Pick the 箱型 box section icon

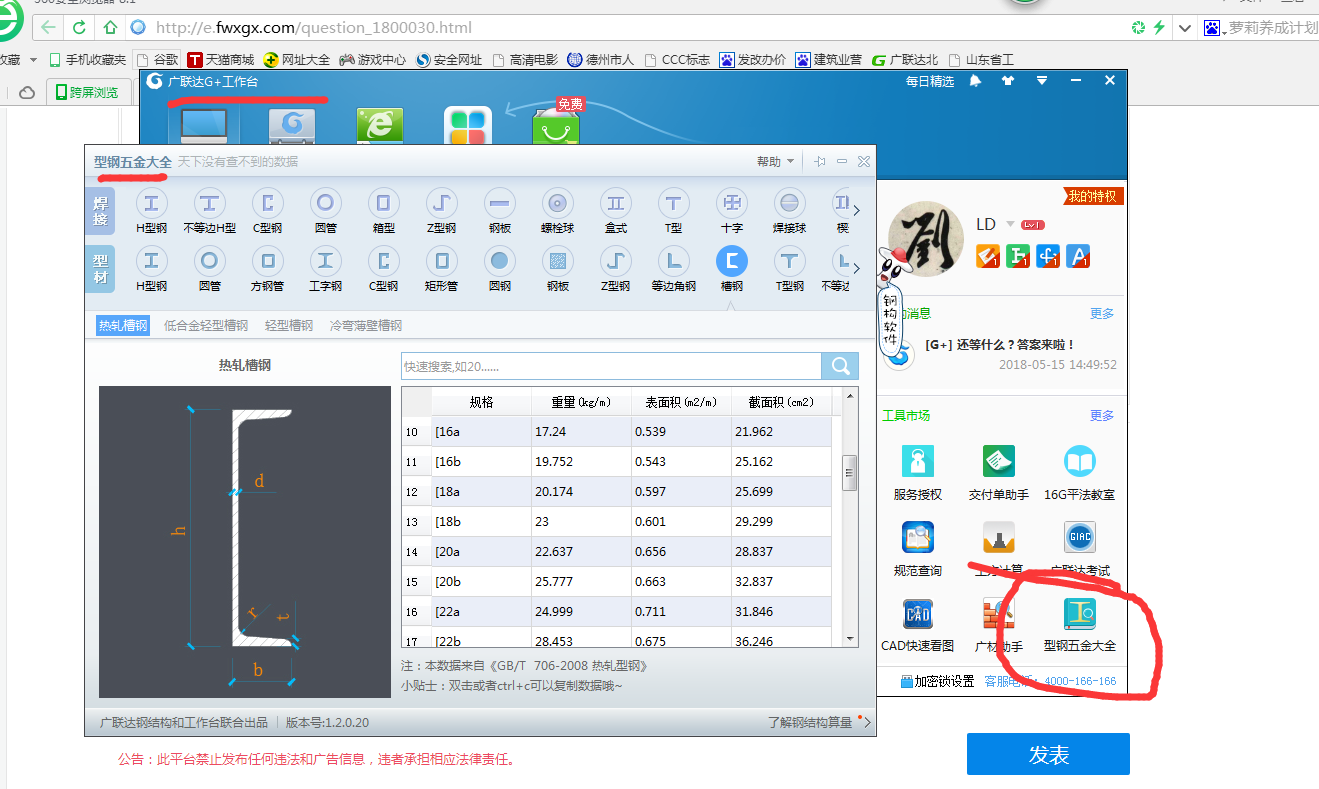click(x=384, y=204)
